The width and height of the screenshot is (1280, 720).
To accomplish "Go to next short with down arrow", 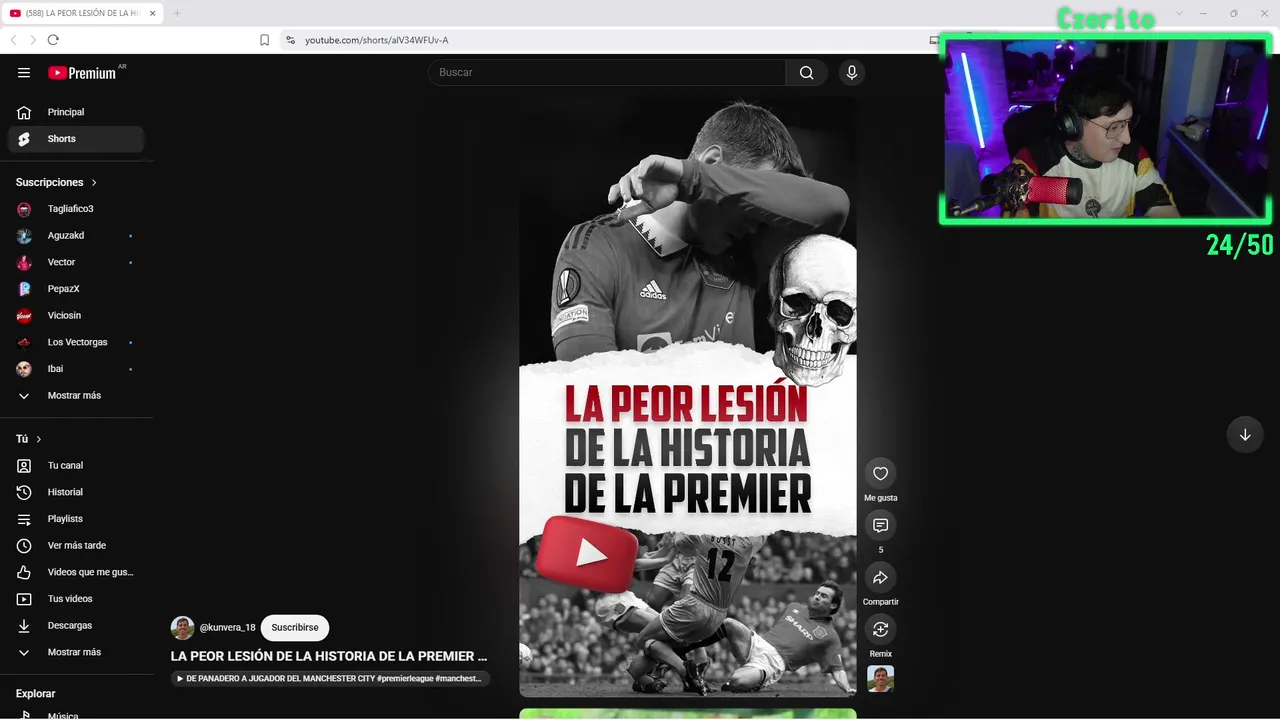I will click(1245, 435).
